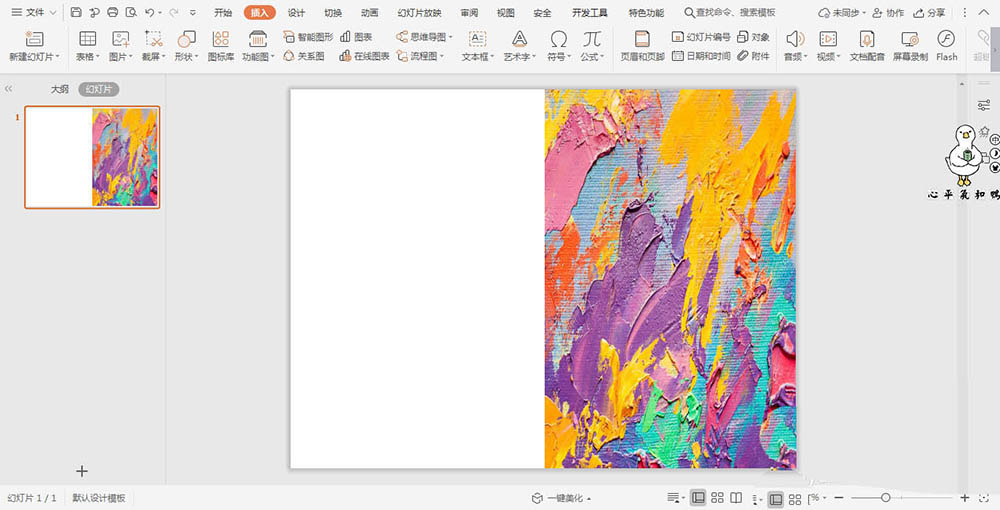
Task: Open the 功能图 icon
Action: pyautogui.click(x=258, y=39)
